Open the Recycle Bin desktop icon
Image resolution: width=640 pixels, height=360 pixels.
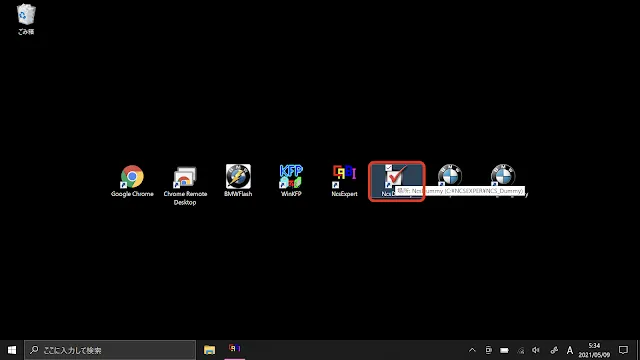26,19
